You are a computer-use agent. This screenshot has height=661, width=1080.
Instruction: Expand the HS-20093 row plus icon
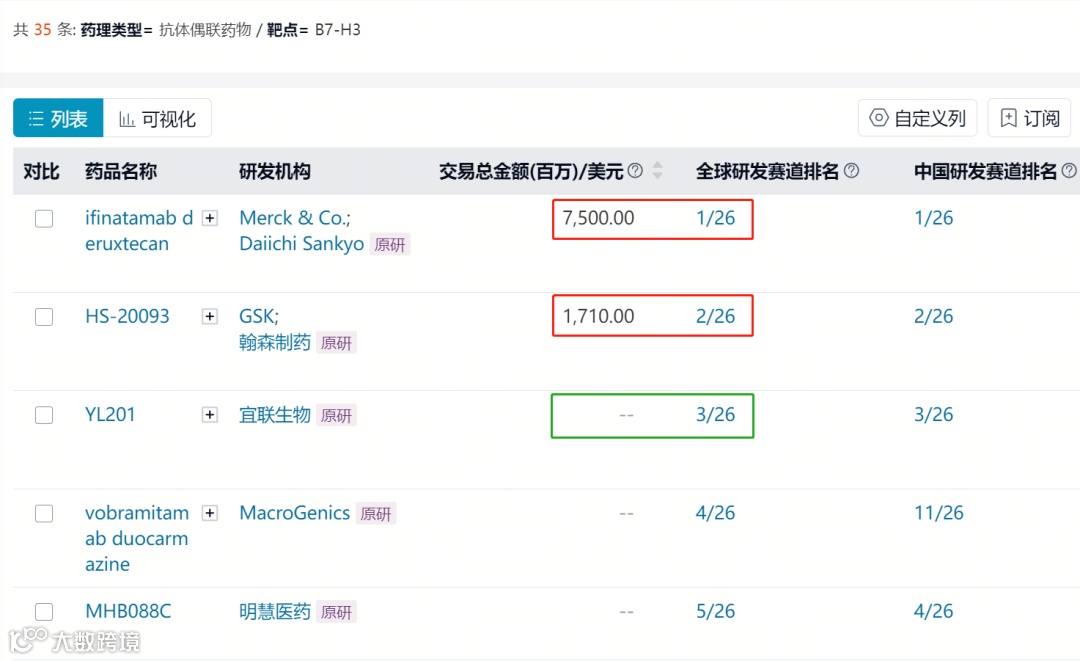[x=210, y=316]
